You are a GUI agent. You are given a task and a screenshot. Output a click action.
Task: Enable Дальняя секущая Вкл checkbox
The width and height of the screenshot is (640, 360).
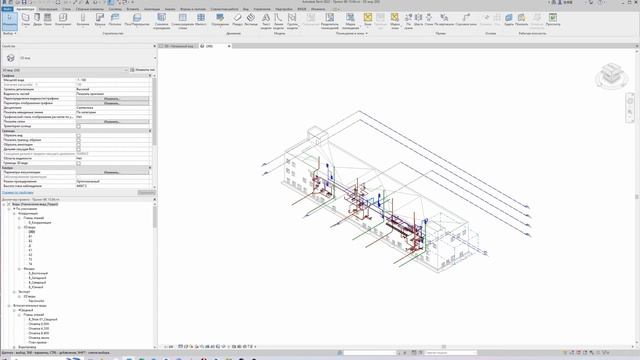click(78, 149)
